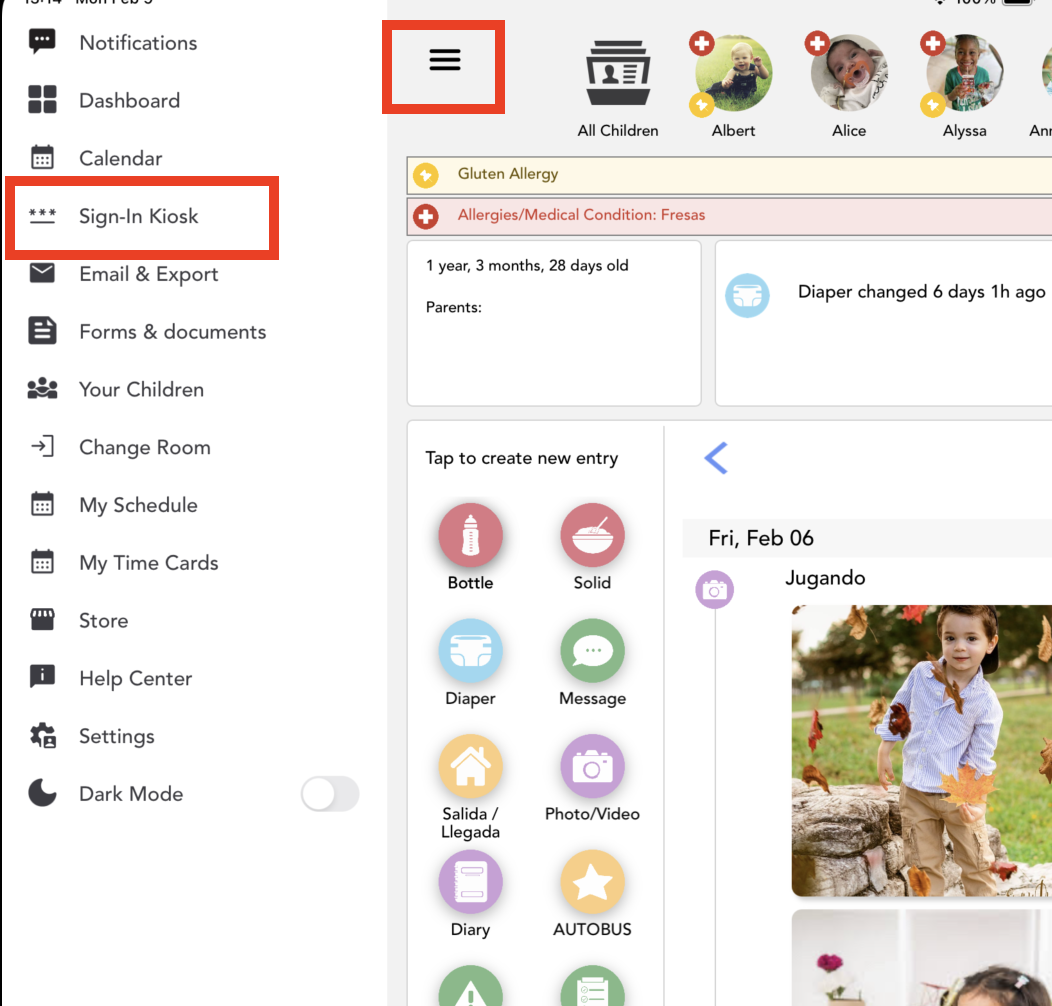
Task: Click the My Schedule calendar icon
Action: 42,505
